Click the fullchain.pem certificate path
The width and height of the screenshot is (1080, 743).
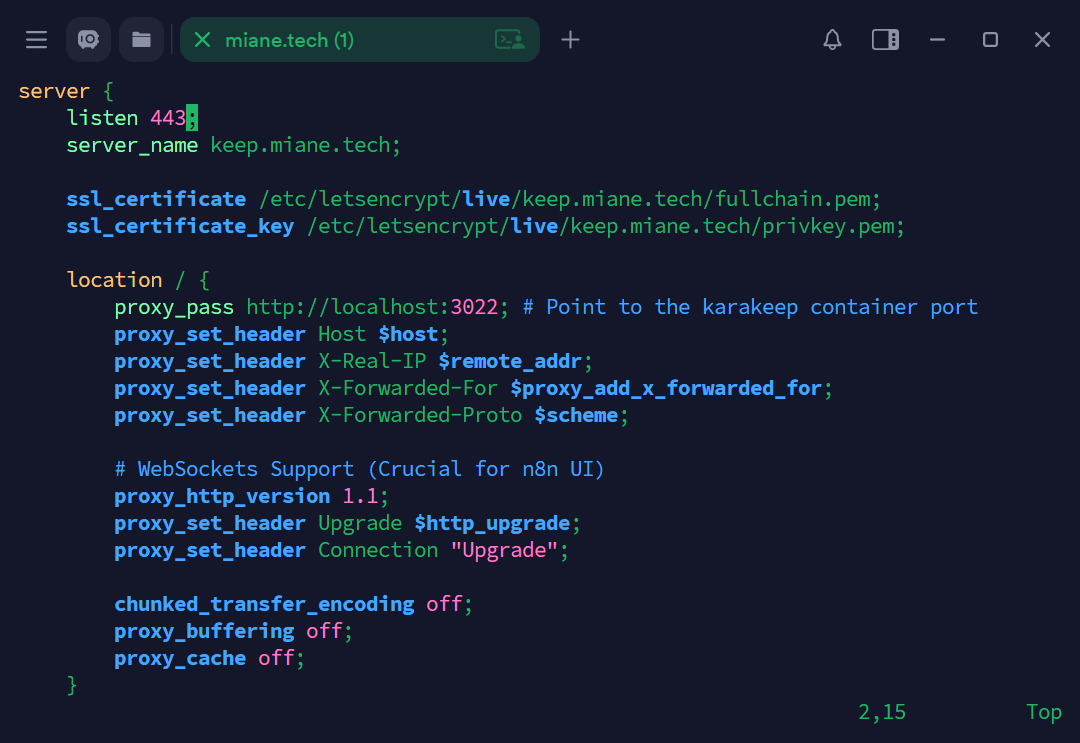click(570, 199)
